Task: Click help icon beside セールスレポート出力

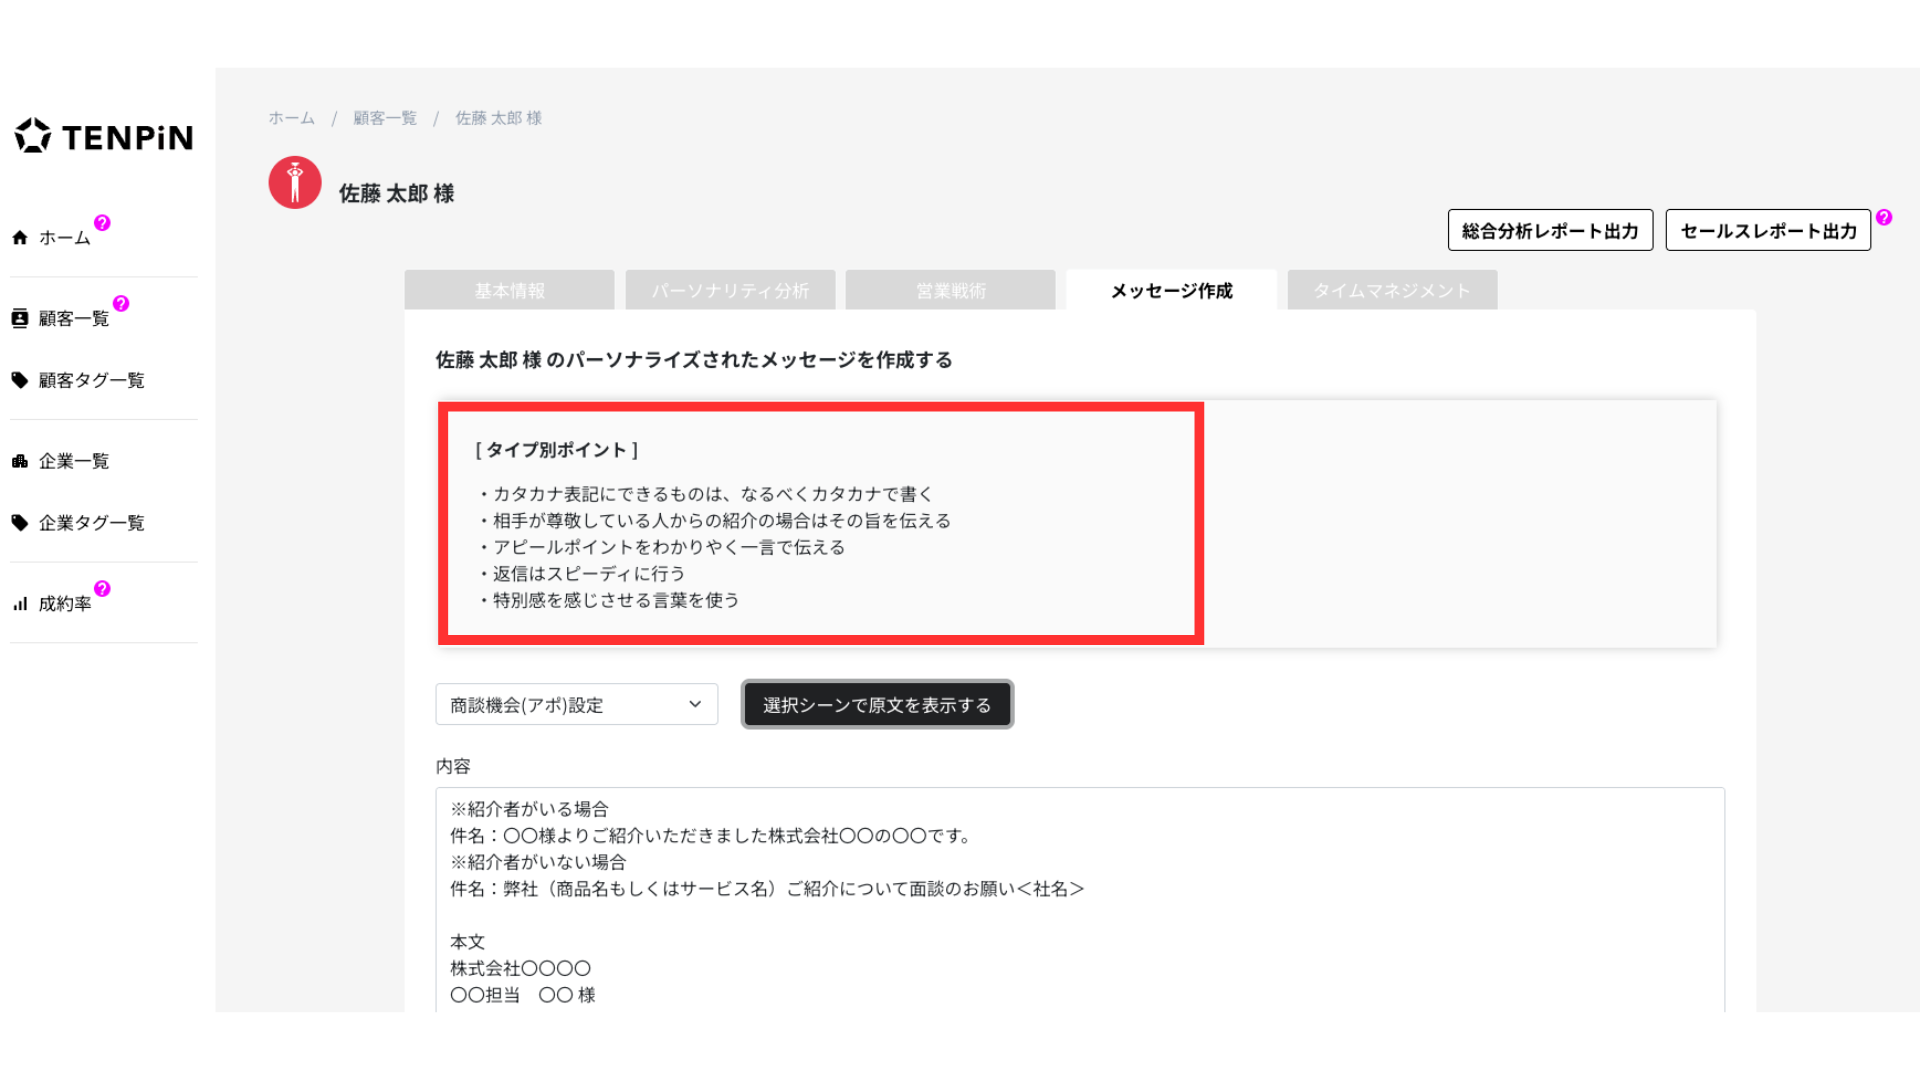Action: (1884, 217)
